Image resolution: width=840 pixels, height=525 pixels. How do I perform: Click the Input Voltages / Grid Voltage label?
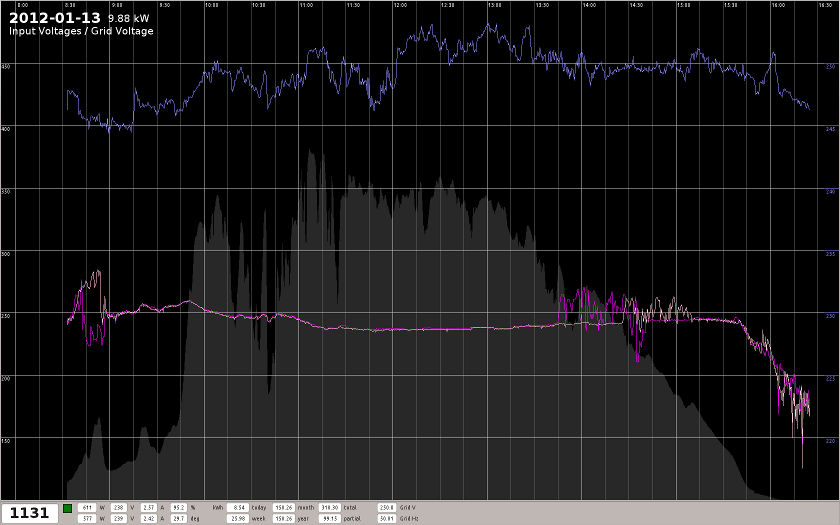pos(81,31)
